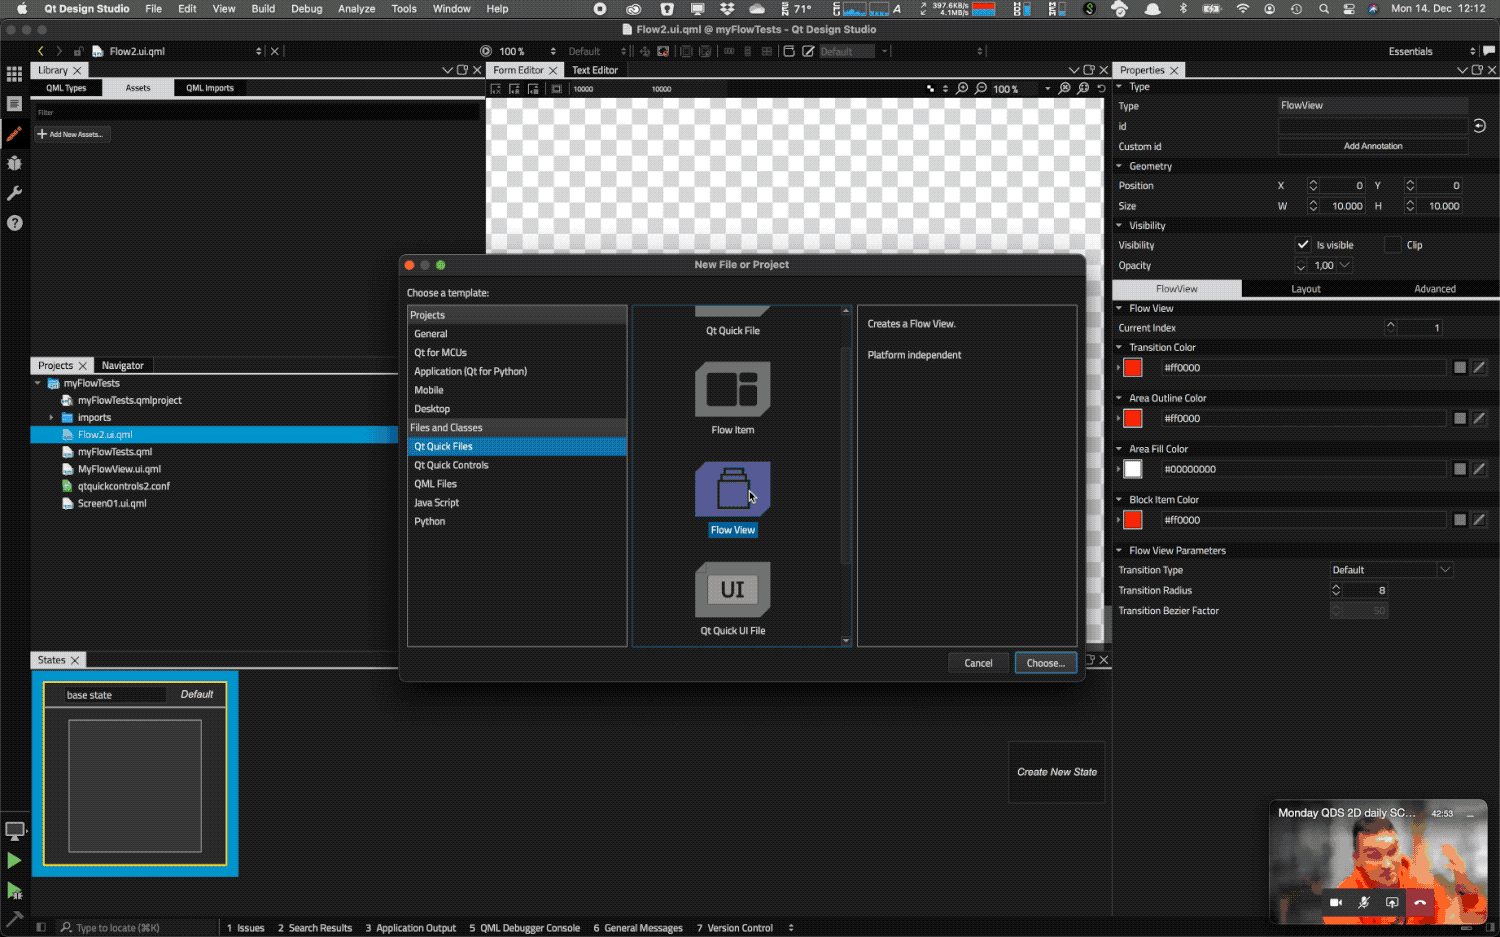Switch to the Text Editor tab
The width and height of the screenshot is (1500, 937).
[x=594, y=70]
